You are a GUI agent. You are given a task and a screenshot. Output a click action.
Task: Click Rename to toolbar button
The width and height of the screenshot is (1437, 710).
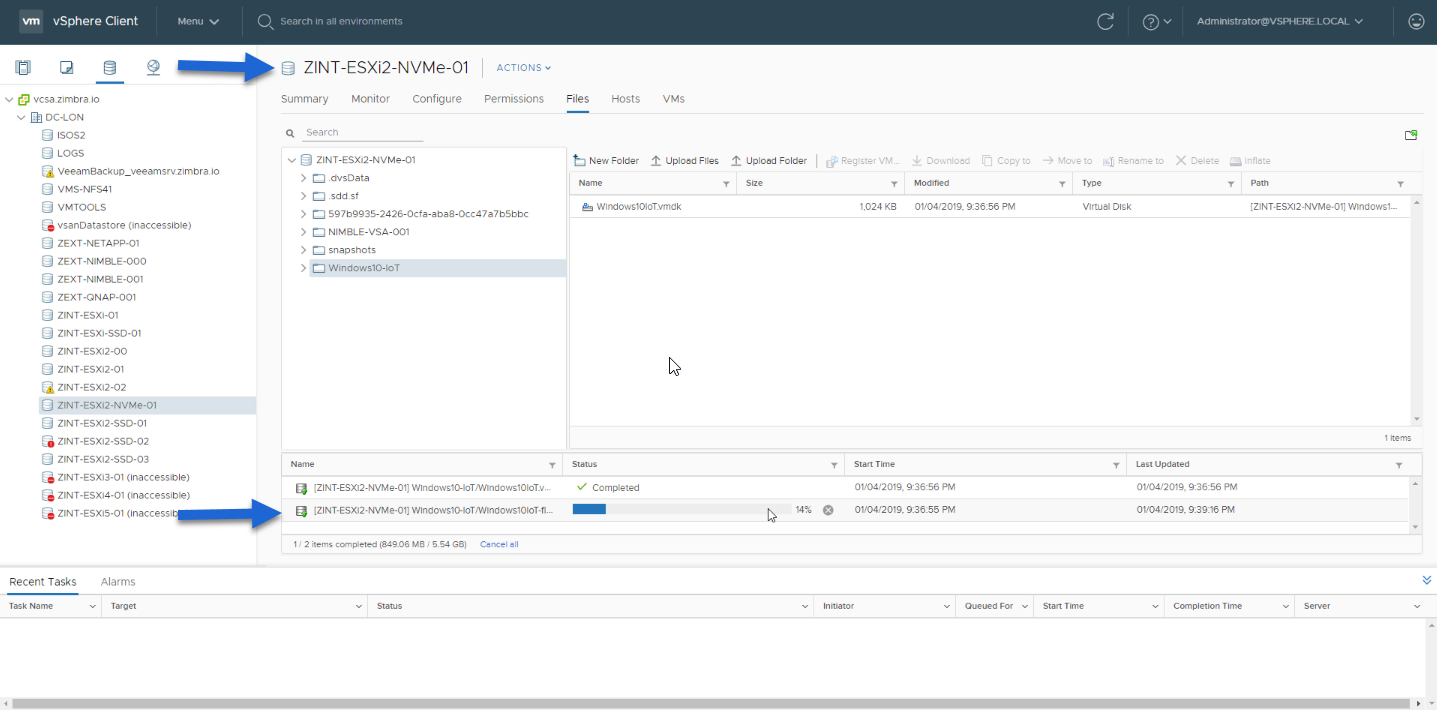[x=1133, y=160]
